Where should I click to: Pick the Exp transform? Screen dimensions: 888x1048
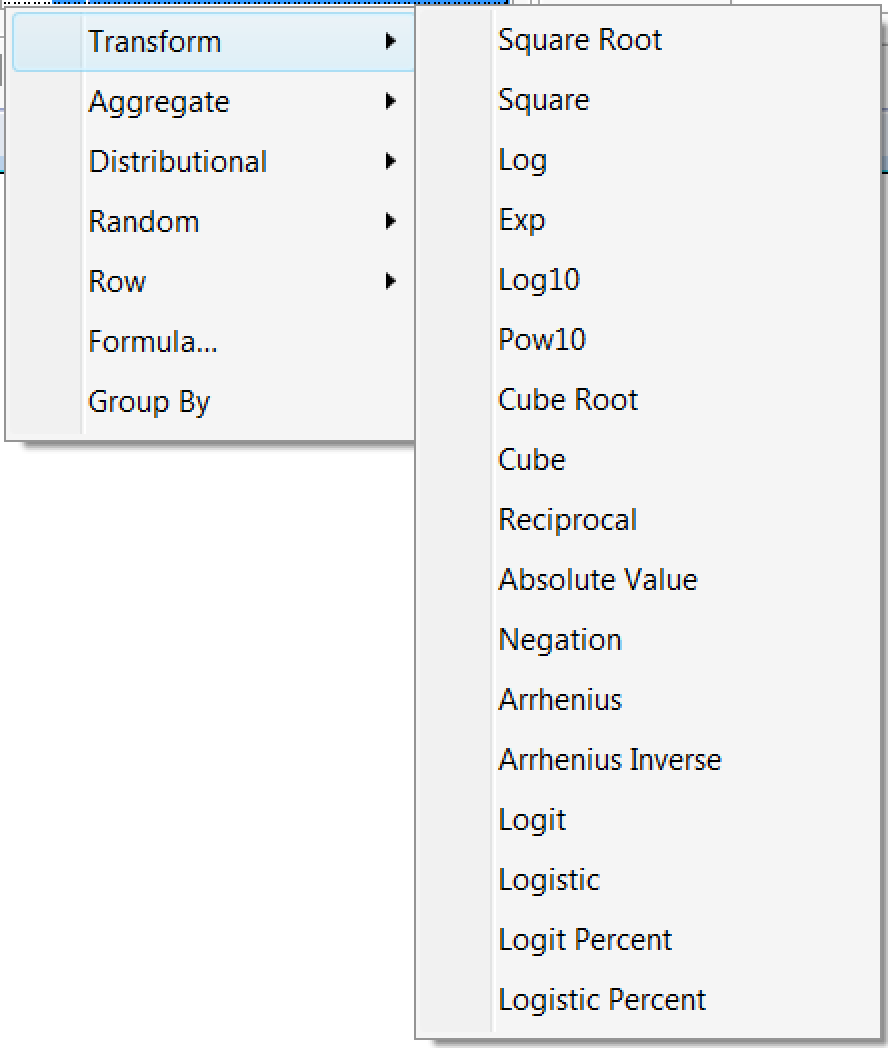click(x=522, y=220)
